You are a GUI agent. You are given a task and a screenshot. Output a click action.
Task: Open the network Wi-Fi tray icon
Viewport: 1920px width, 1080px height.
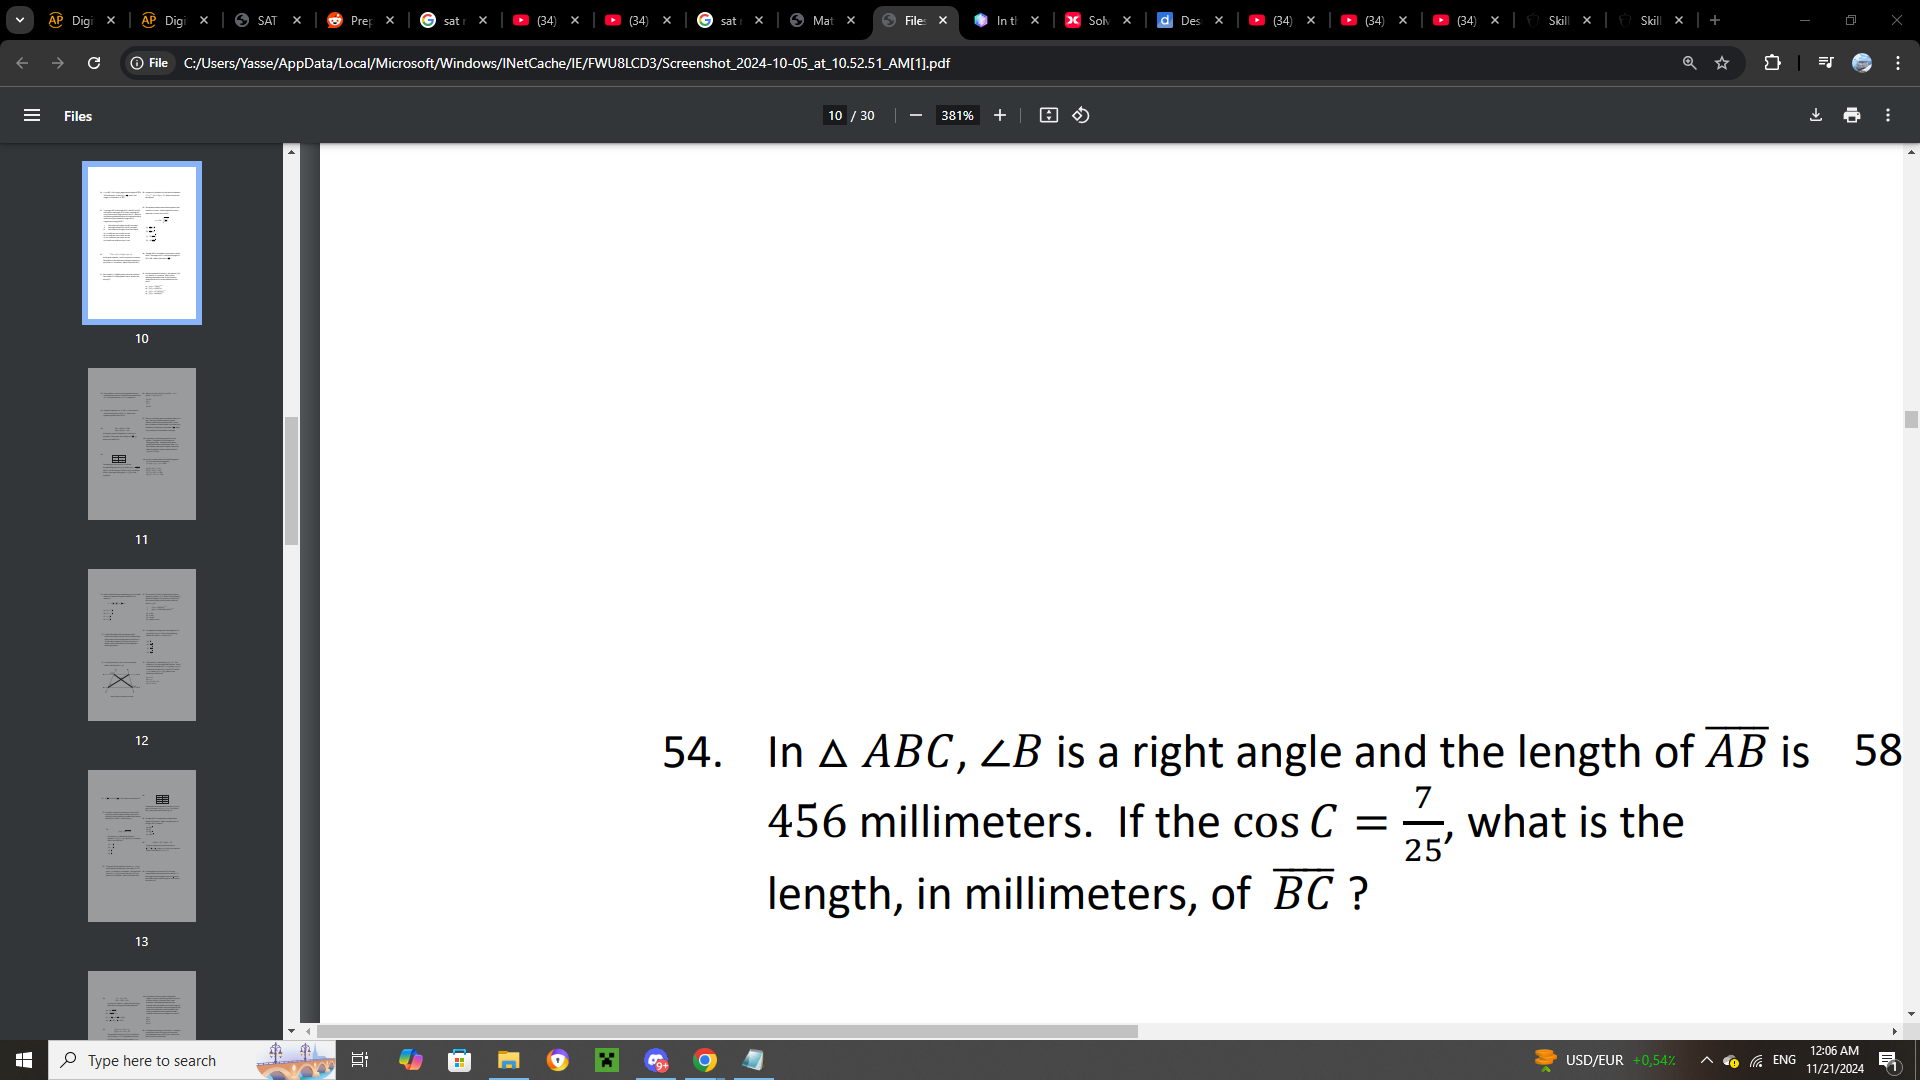point(1756,1061)
